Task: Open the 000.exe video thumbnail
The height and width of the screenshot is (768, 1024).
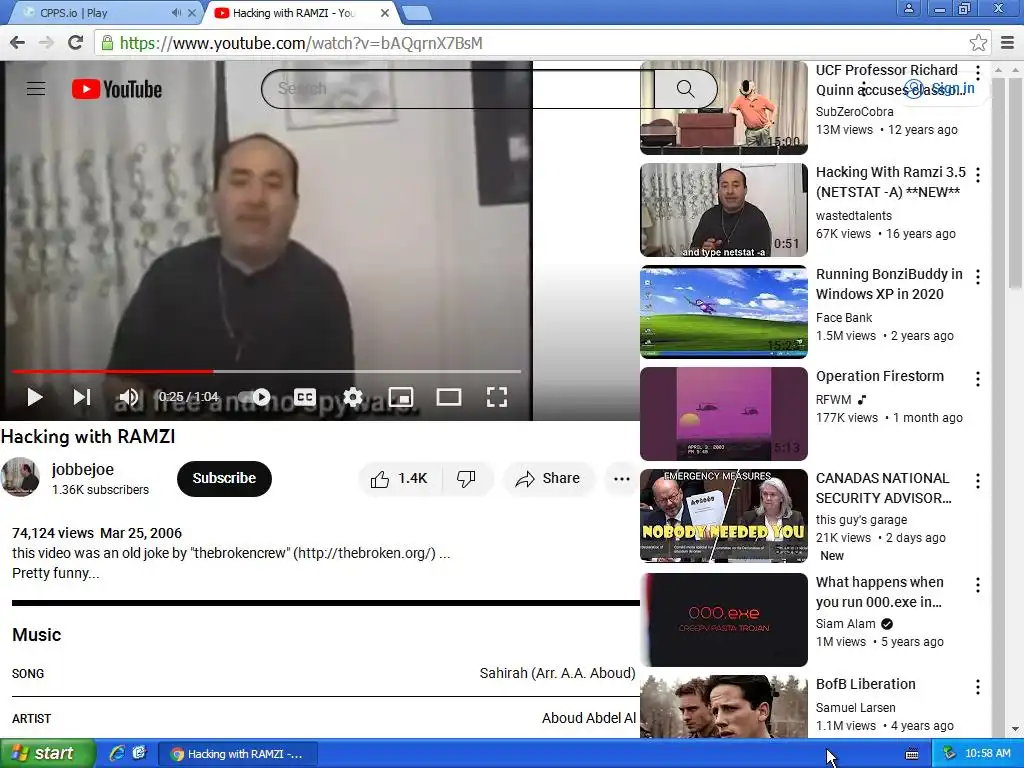Action: 724,620
